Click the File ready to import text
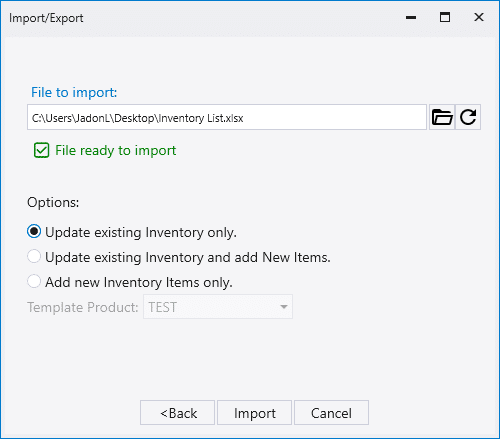This screenshot has width=500, height=439. pyautogui.click(x=115, y=151)
